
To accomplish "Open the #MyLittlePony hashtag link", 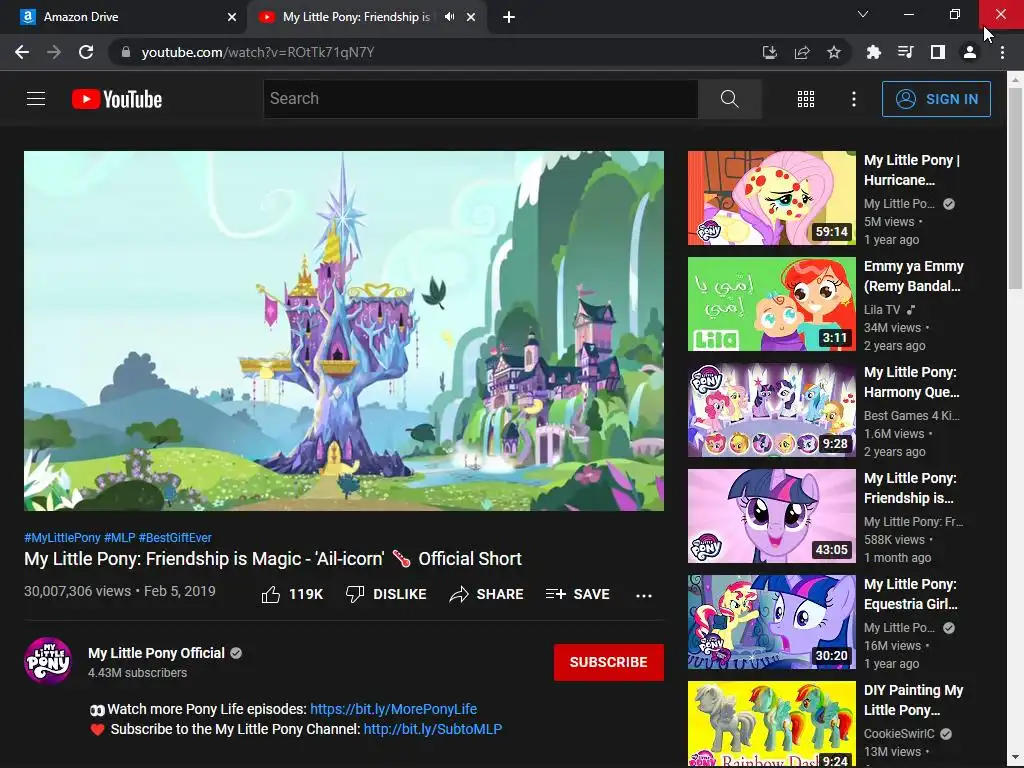I will pyautogui.click(x=62, y=537).
